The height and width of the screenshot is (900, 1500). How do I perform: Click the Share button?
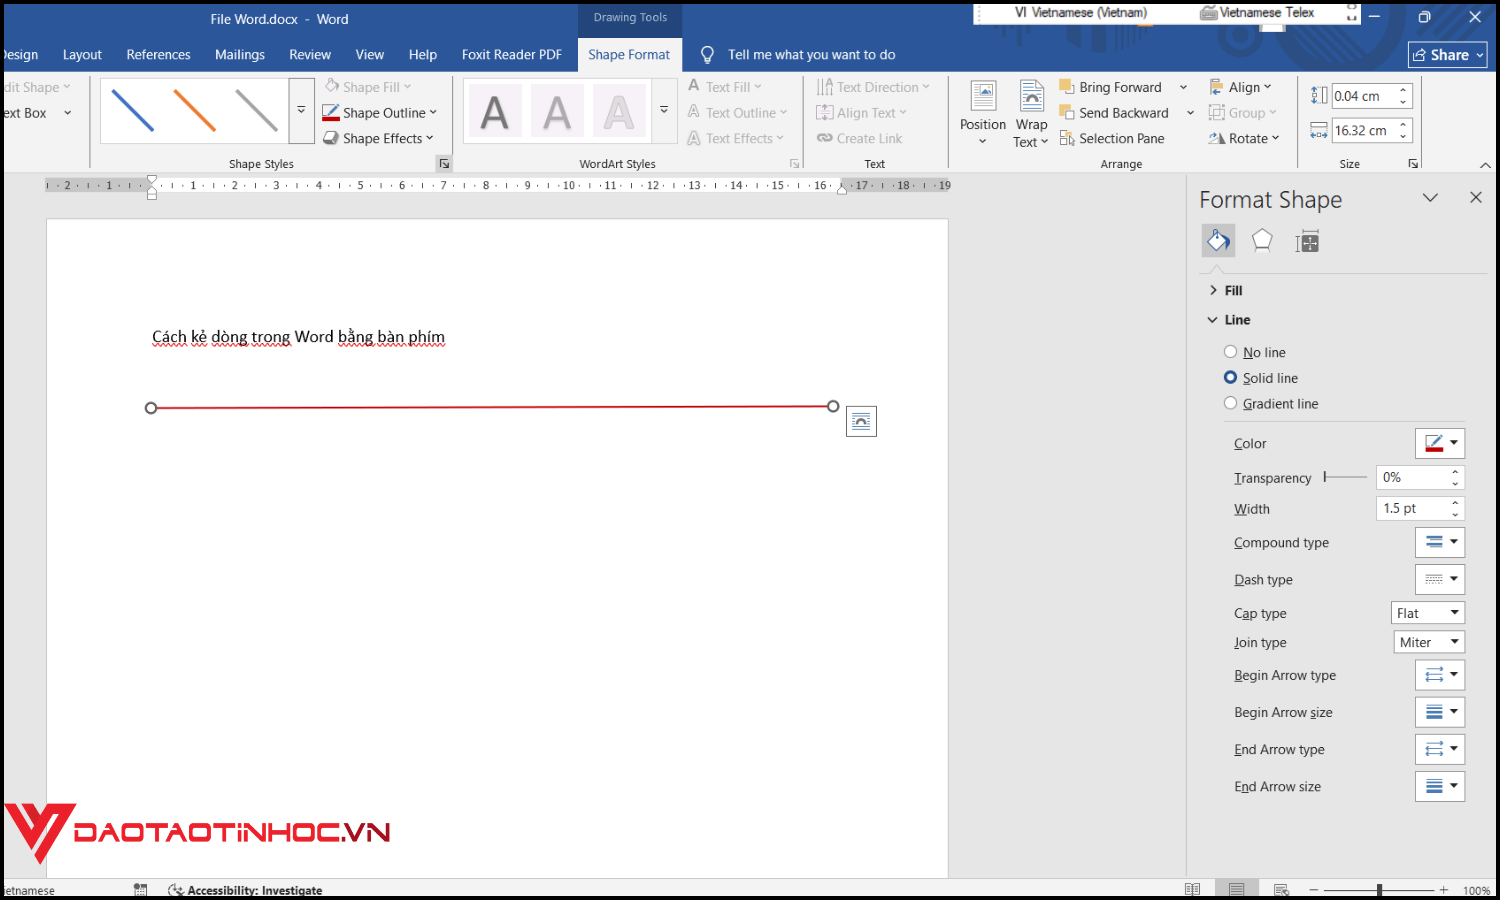pos(1447,55)
